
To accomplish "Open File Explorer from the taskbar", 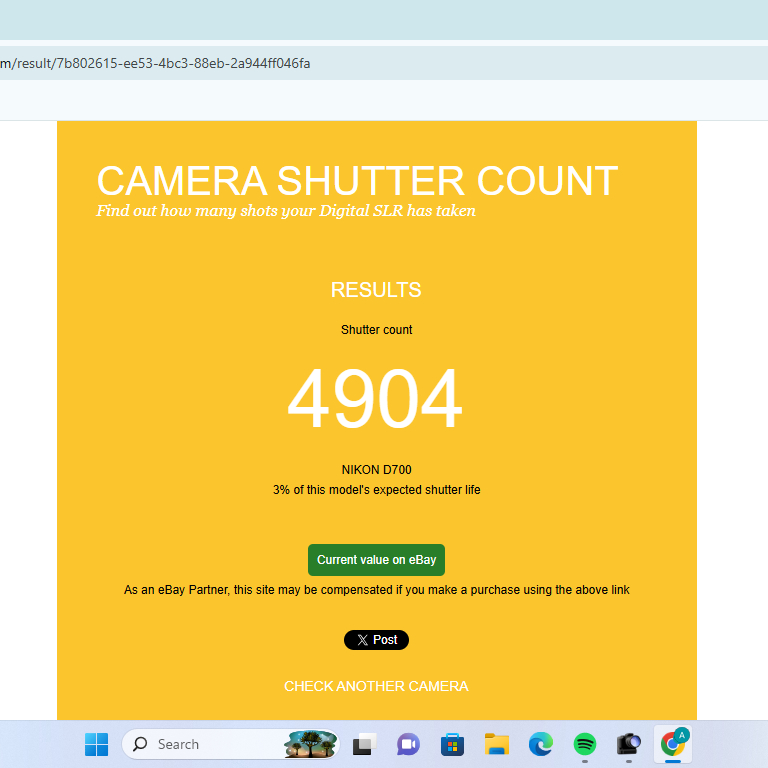I will 497,744.
